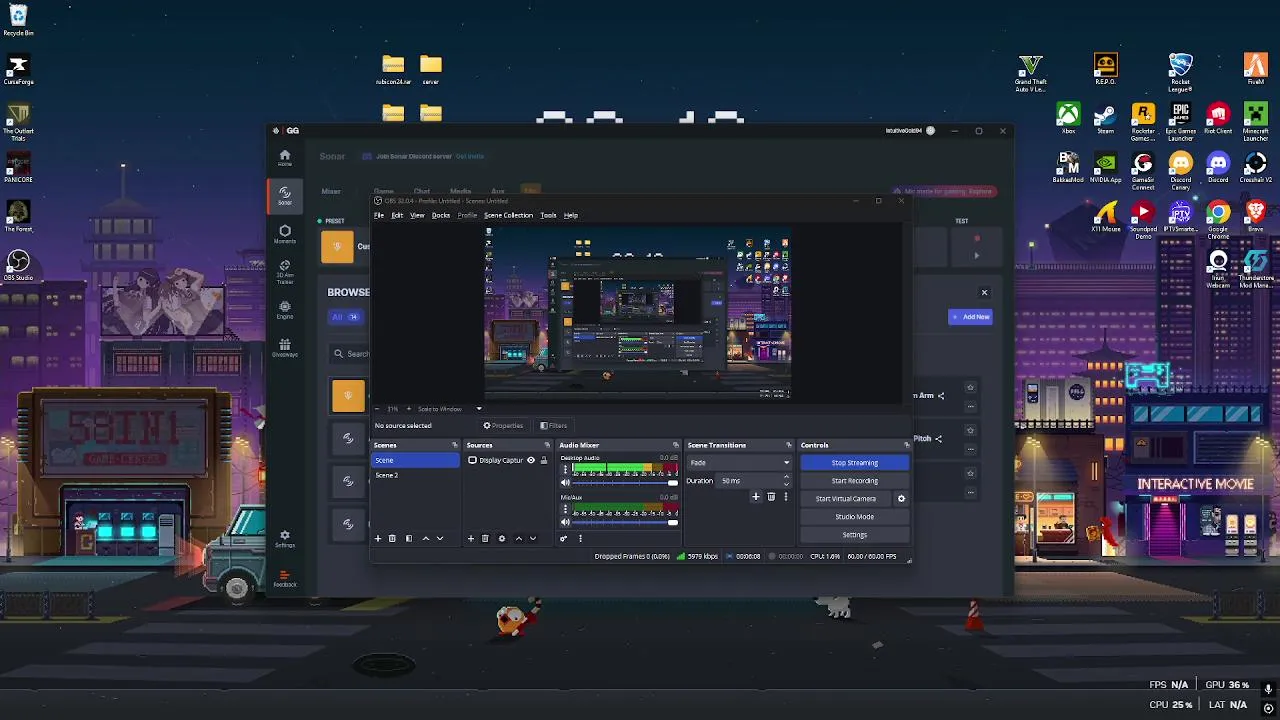Go to Home in GG sidebar
This screenshot has height=720, width=1280.
[x=285, y=157]
